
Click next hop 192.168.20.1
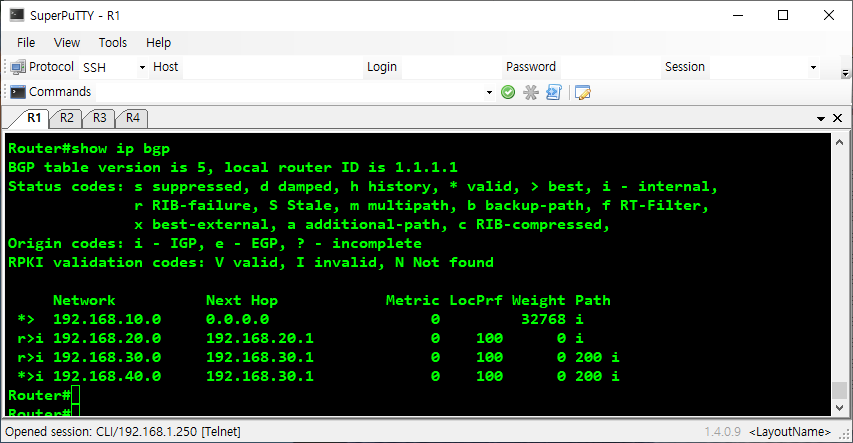coord(259,338)
